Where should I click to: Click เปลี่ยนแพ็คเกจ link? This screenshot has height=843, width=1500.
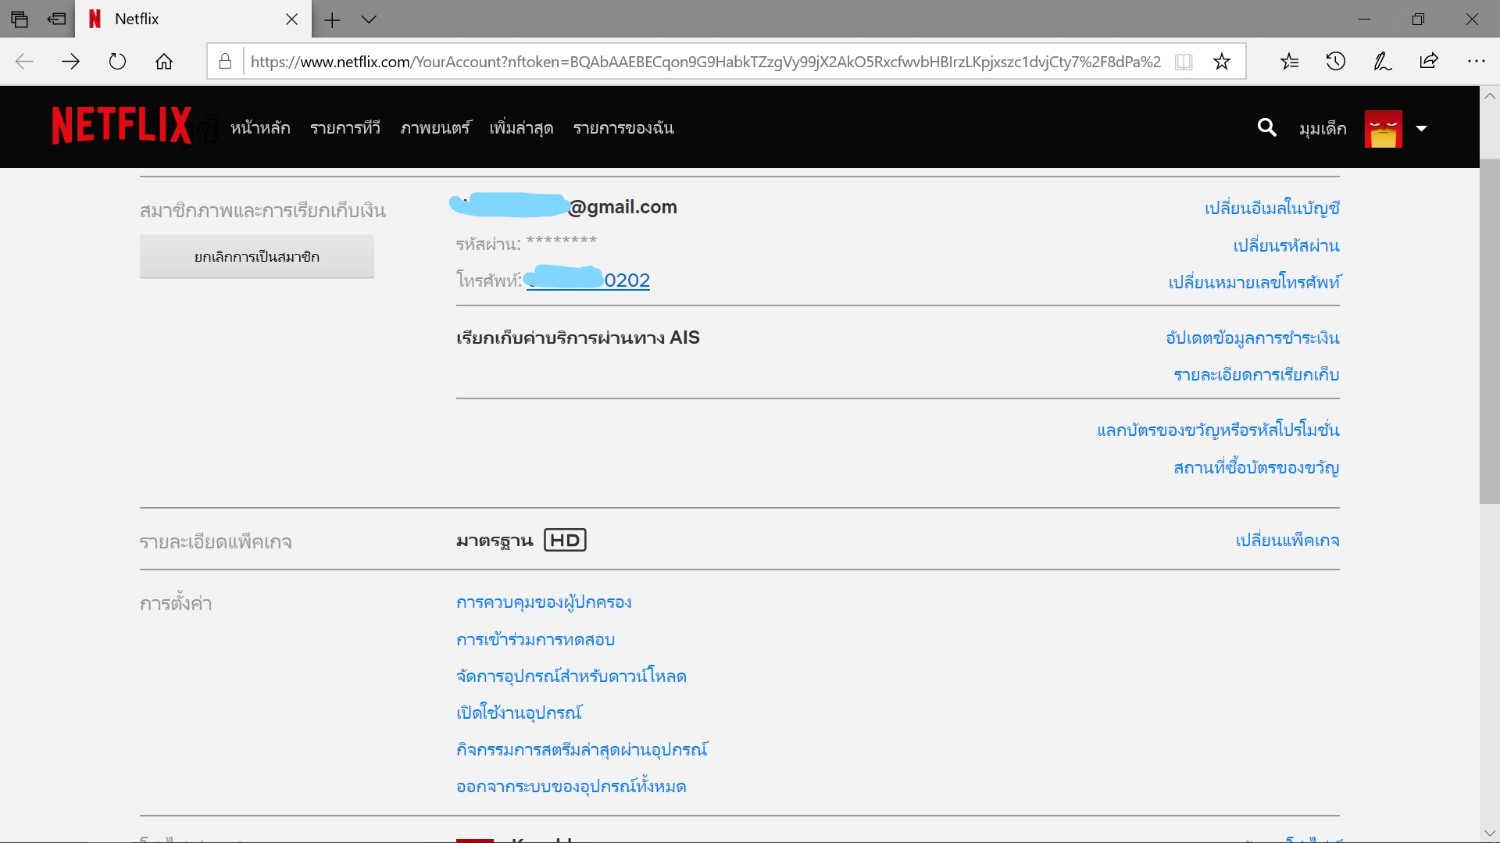[x=1287, y=540]
